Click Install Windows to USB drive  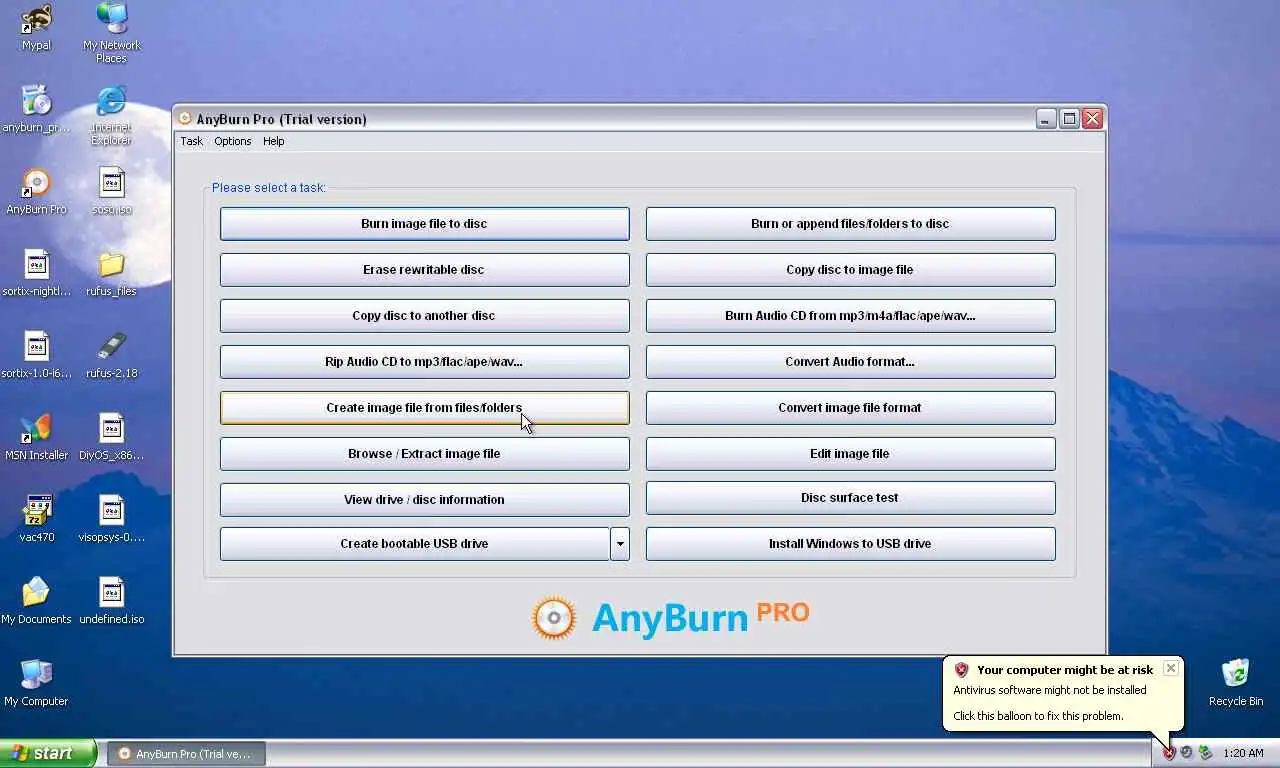[850, 544]
